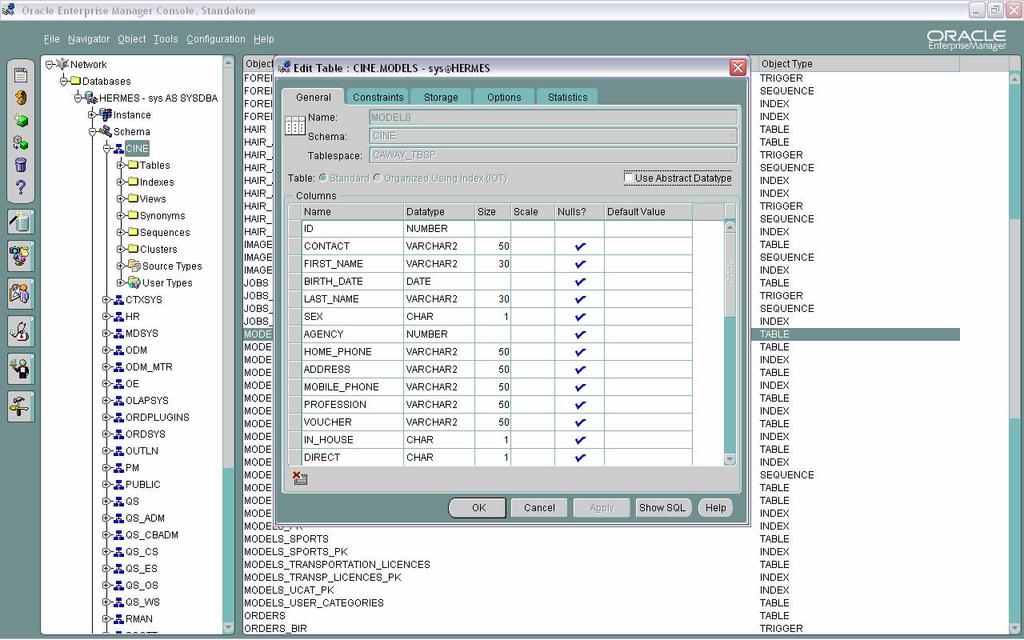The height and width of the screenshot is (640, 1024).
Task: Collapse the Schema node
Action: [92, 131]
